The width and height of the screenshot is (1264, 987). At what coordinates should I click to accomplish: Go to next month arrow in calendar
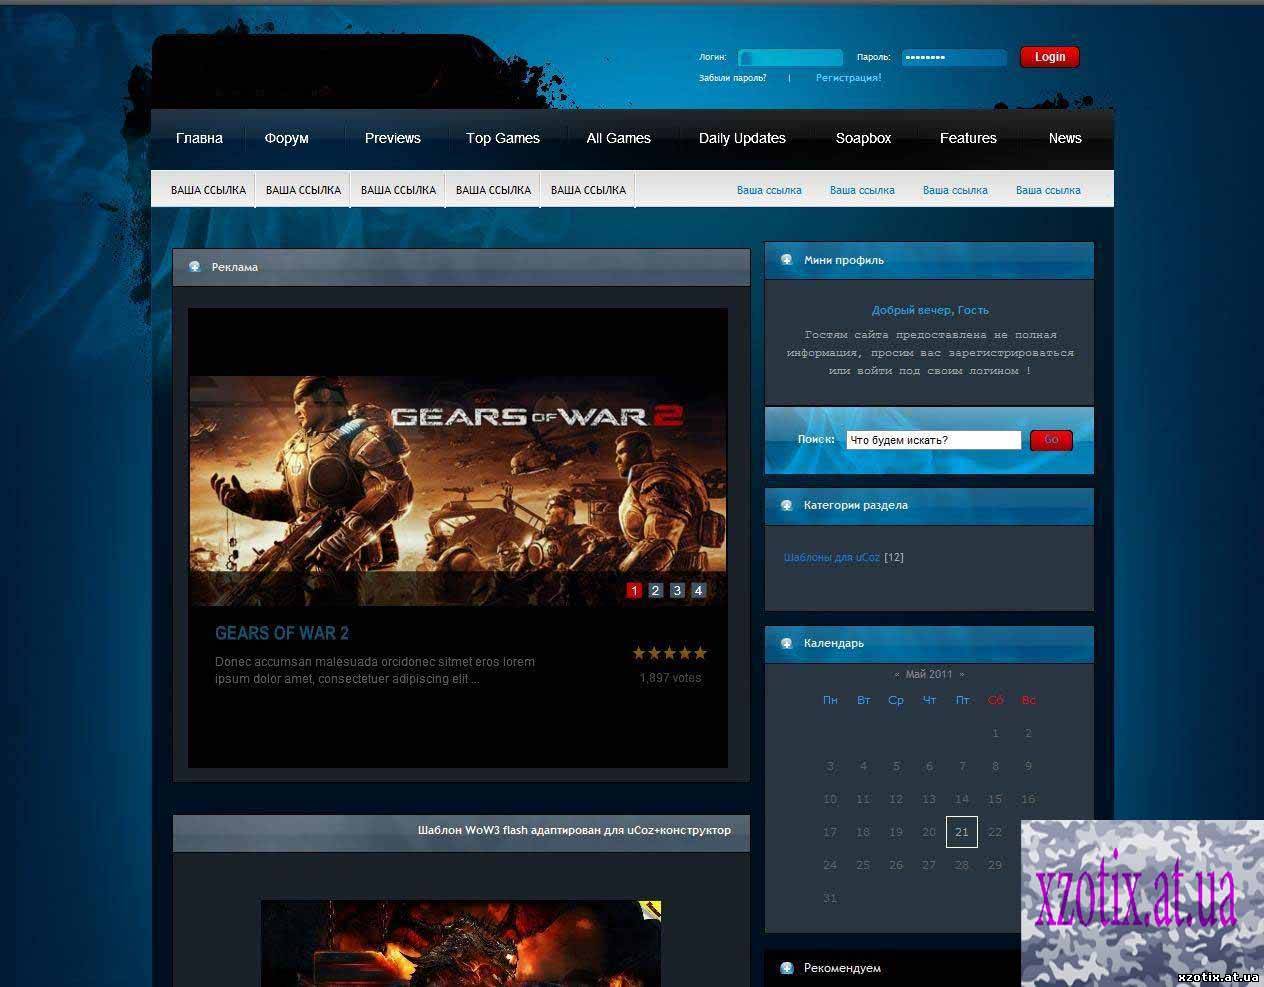(x=962, y=675)
